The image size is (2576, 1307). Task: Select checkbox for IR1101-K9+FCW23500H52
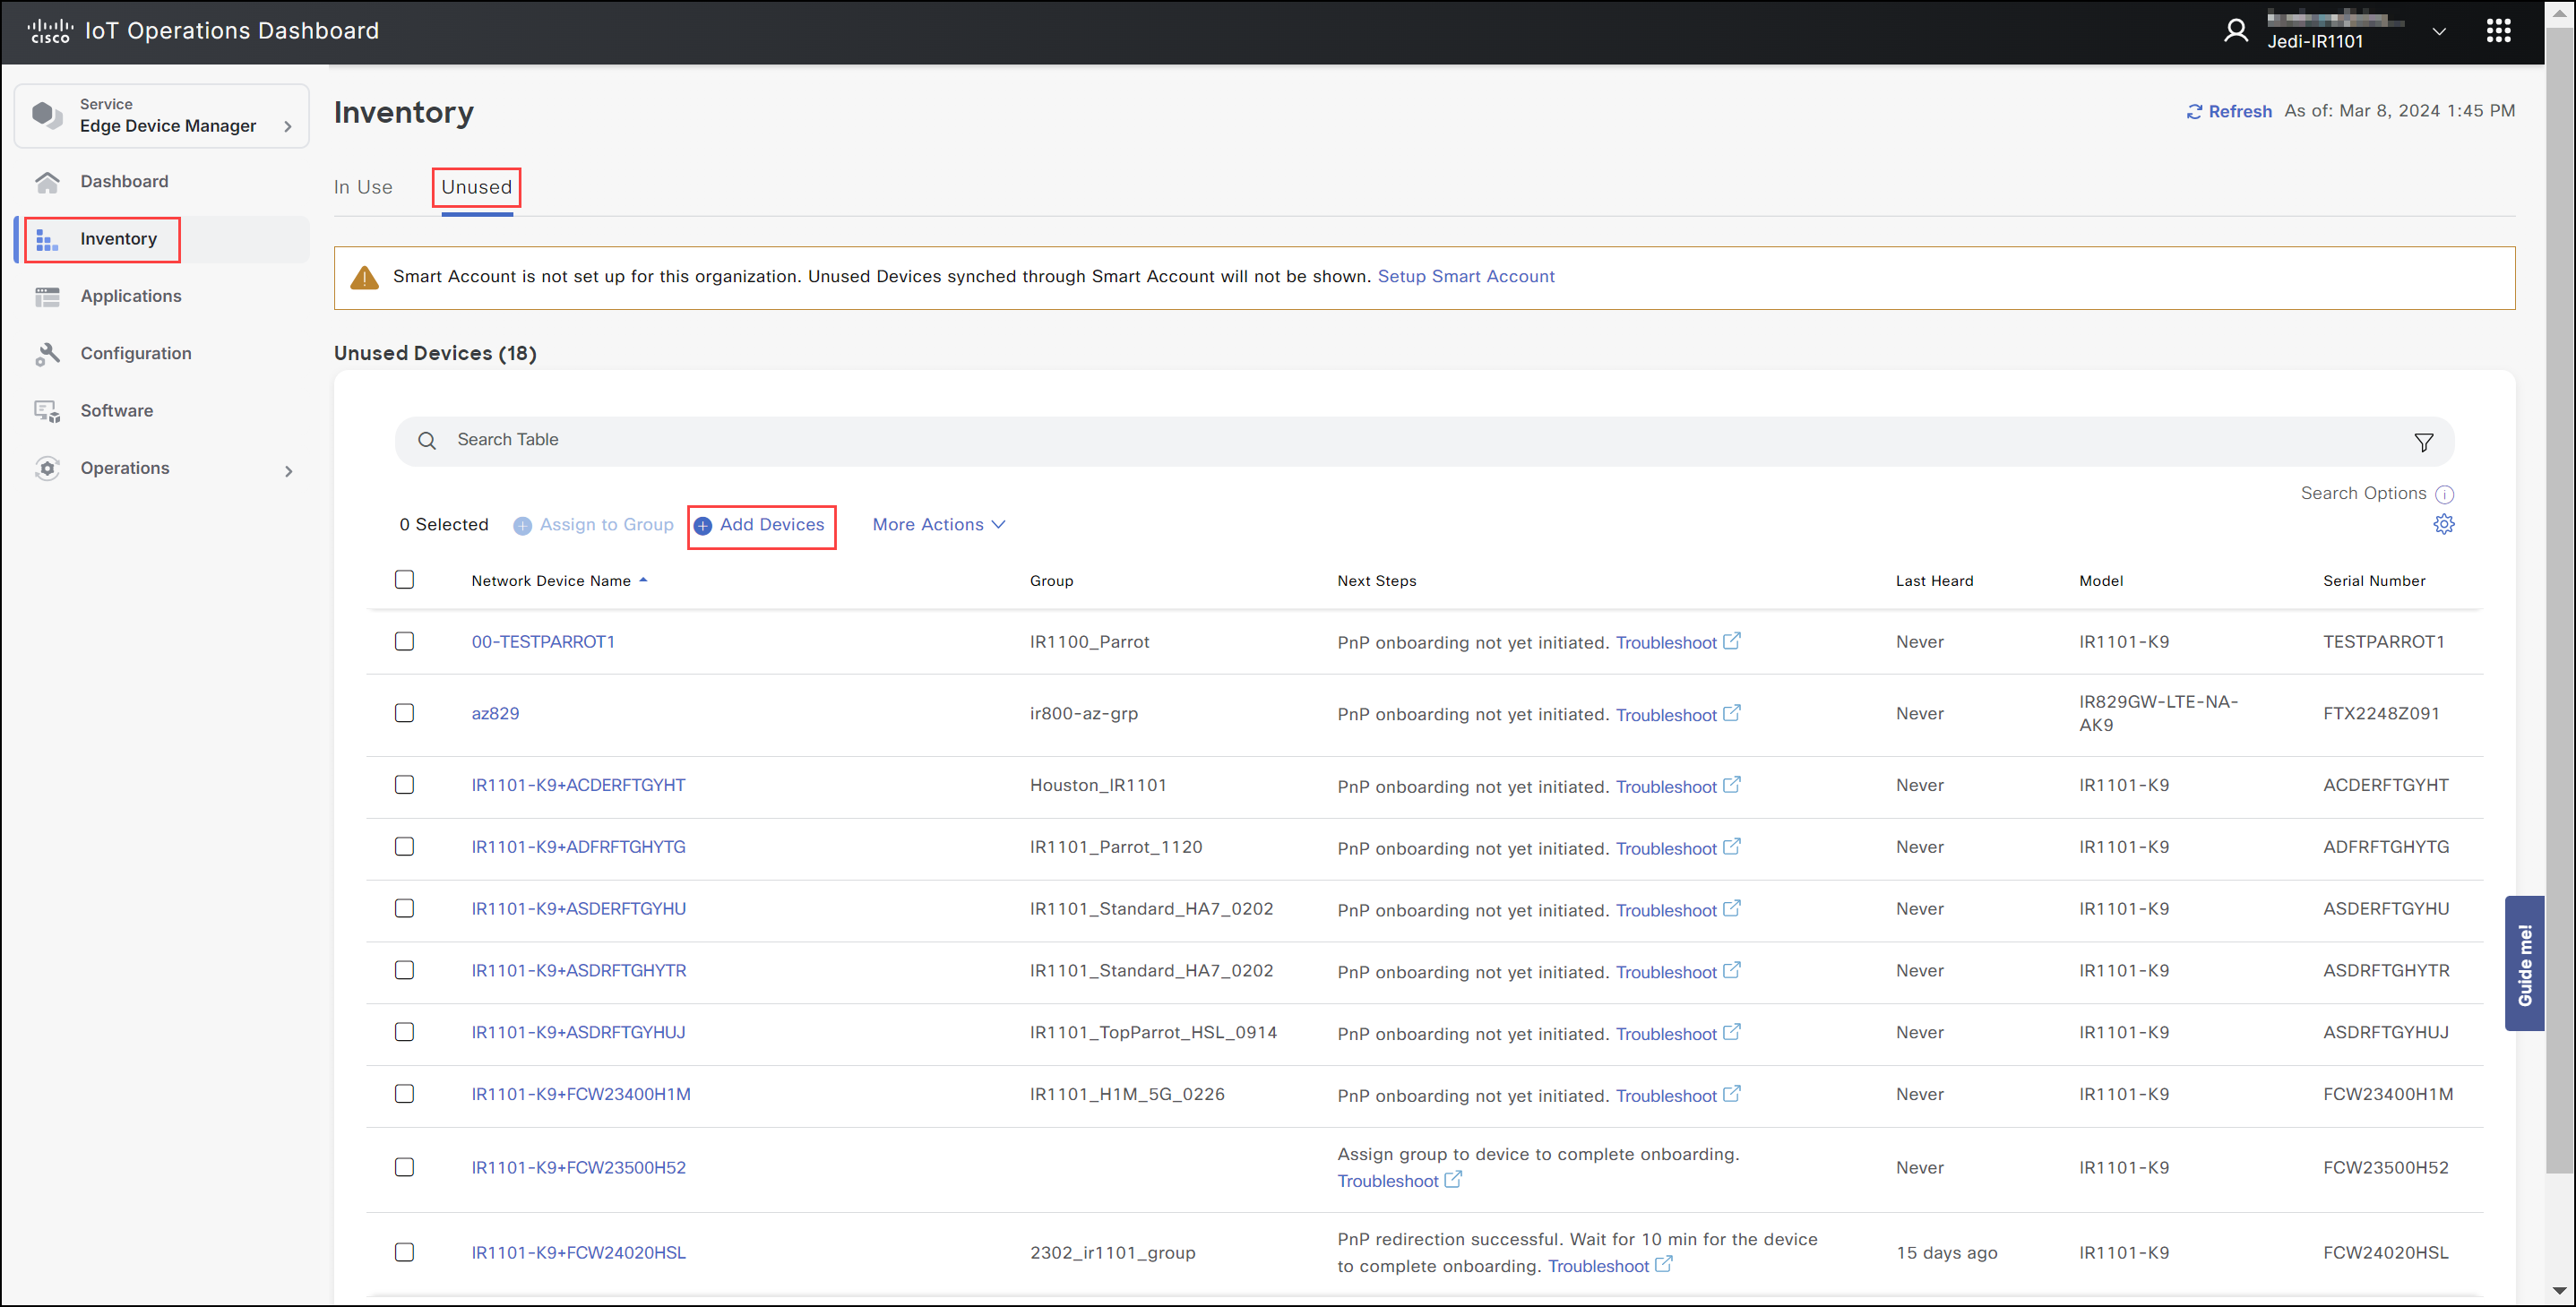click(x=404, y=1168)
